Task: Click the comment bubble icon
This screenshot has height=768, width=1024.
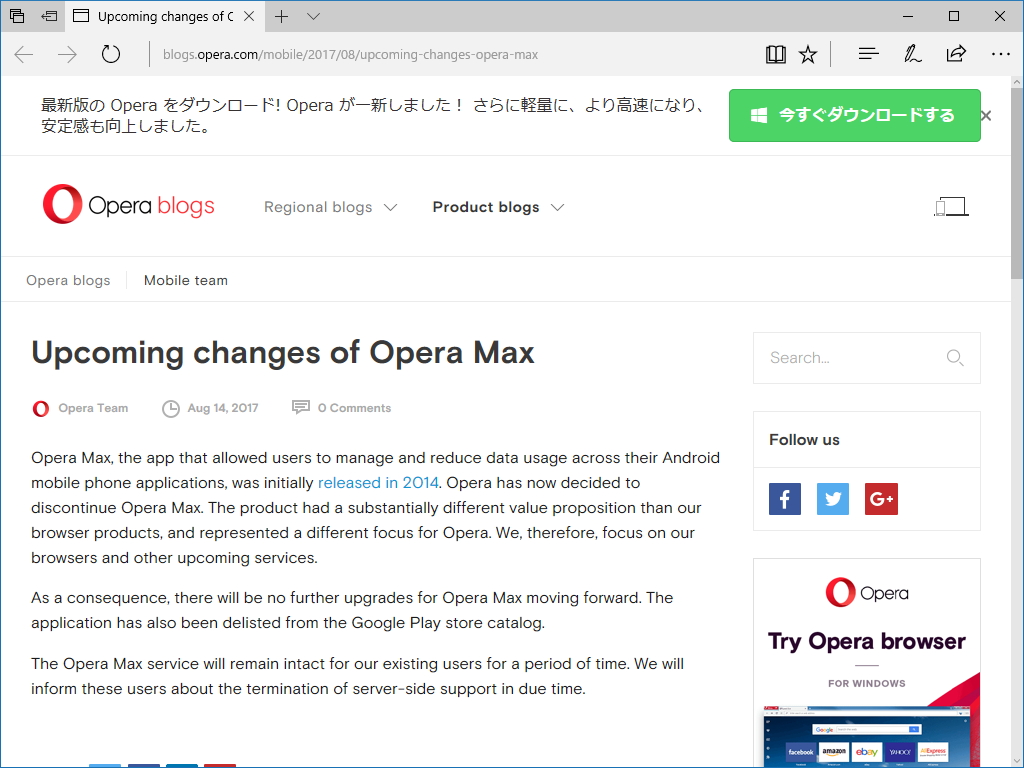Action: [x=300, y=408]
